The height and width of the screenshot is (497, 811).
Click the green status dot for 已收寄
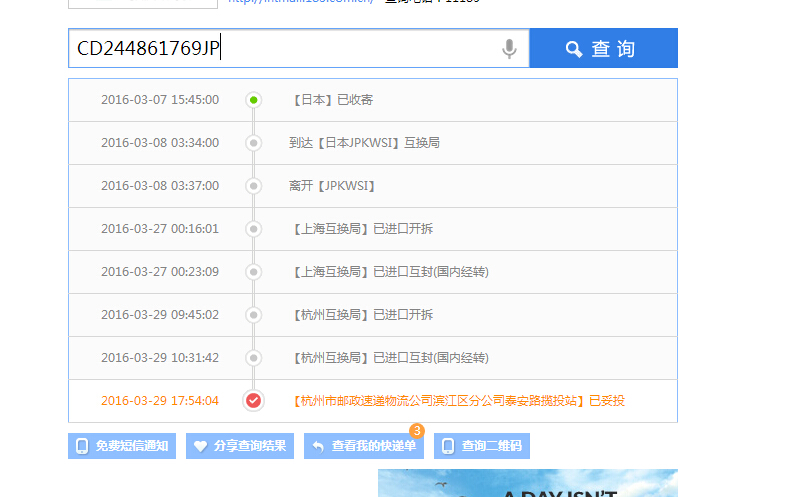coord(253,100)
